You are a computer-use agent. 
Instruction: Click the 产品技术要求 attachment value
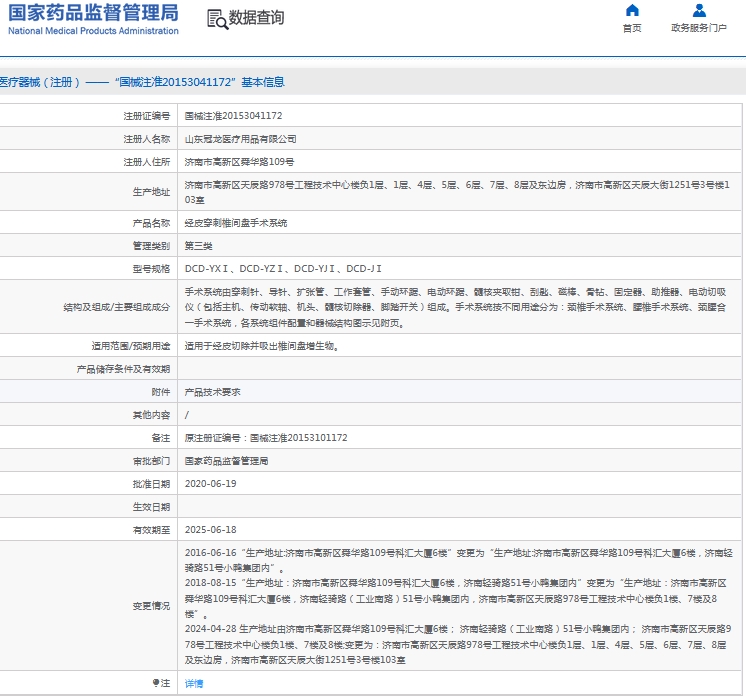point(212,392)
